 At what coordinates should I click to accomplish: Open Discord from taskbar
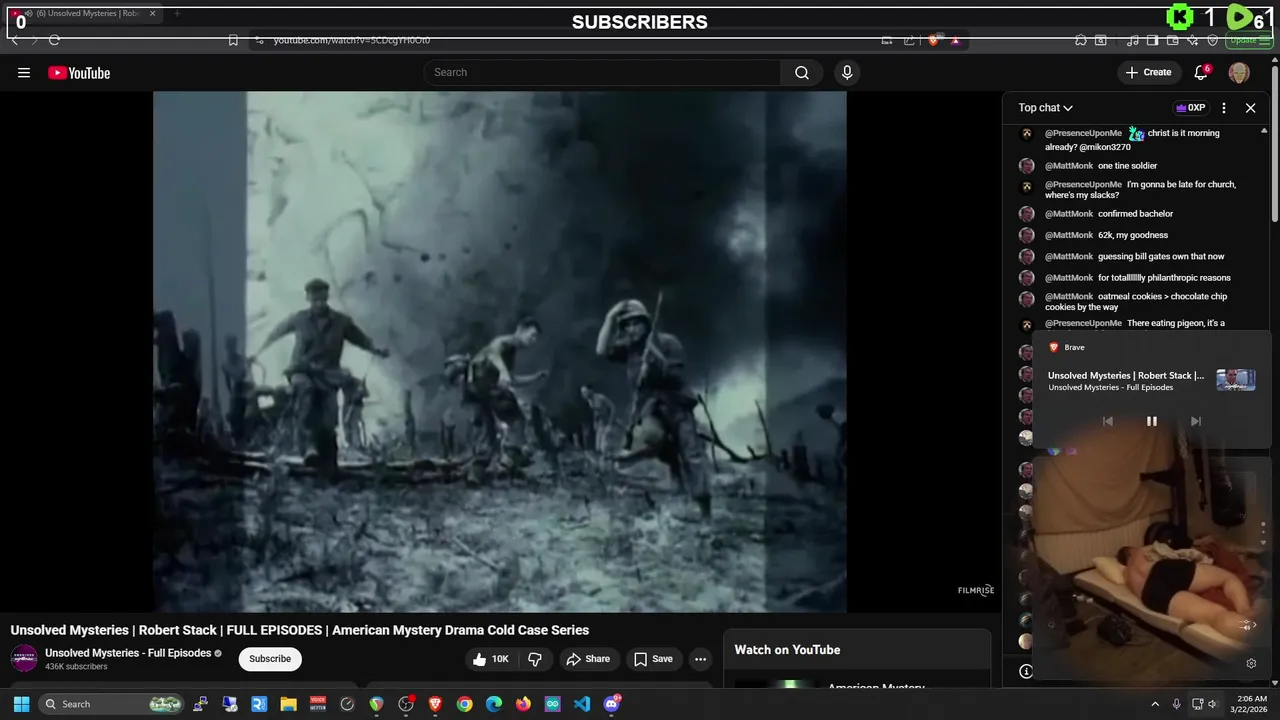coord(612,704)
